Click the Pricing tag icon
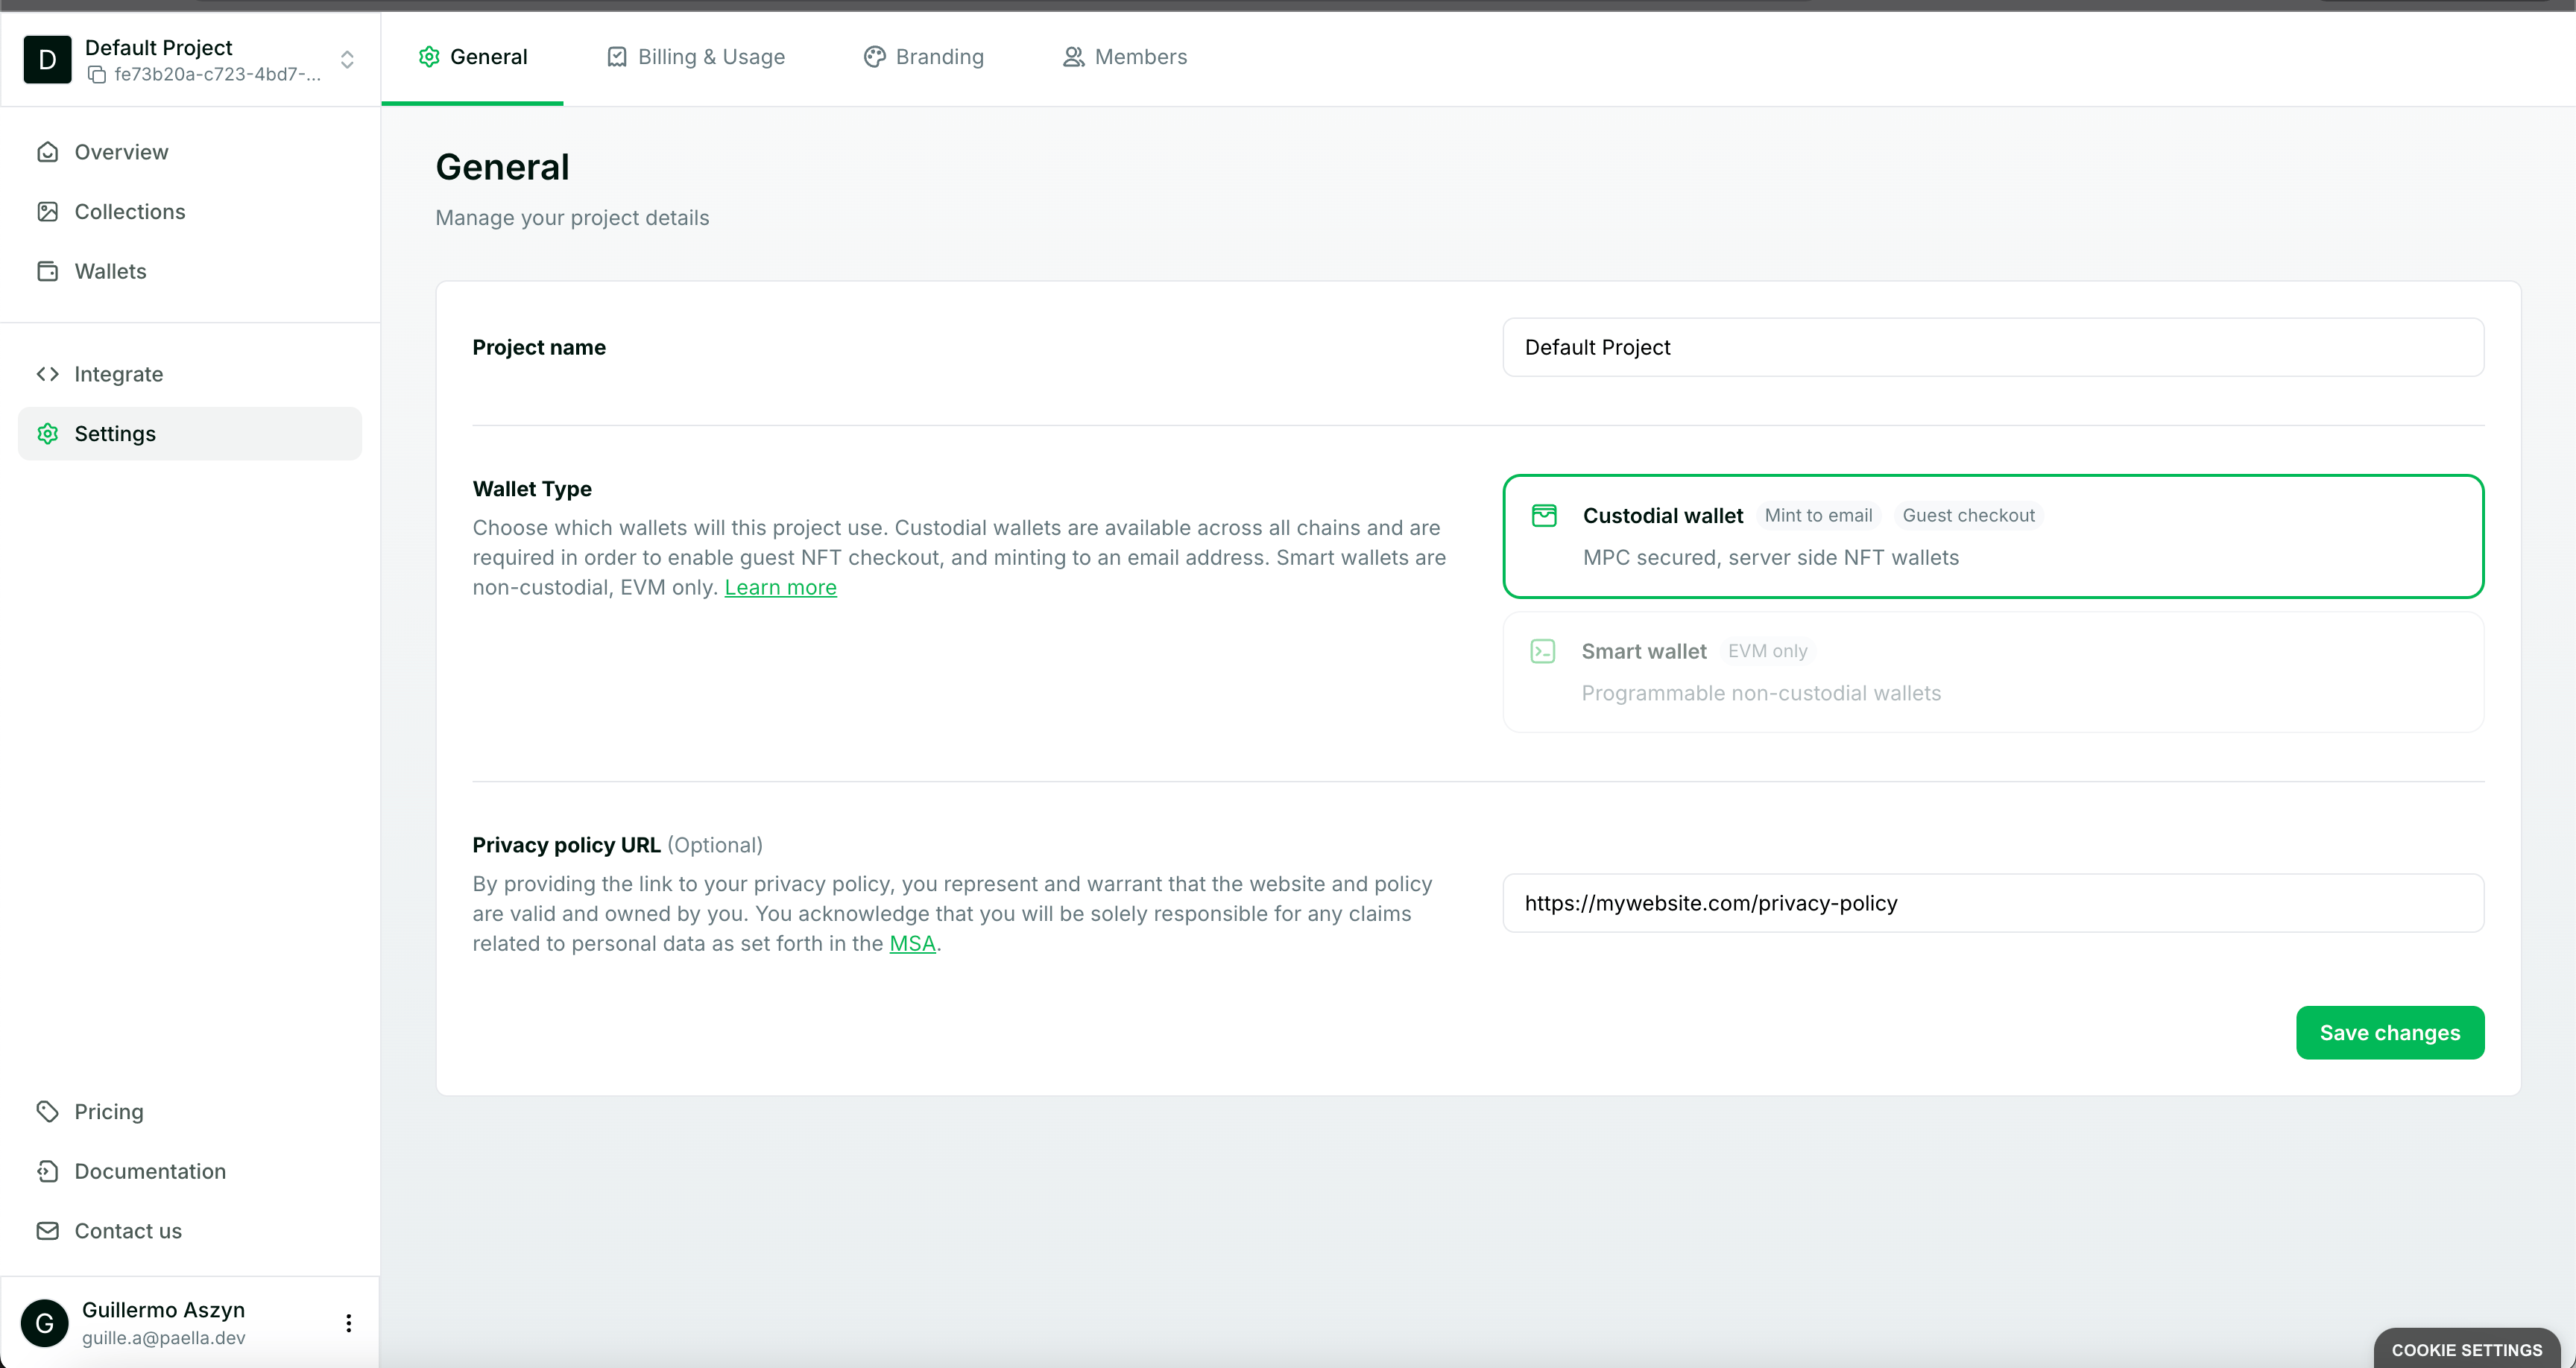This screenshot has width=2576, height=1368. [x=47, y=1112]
